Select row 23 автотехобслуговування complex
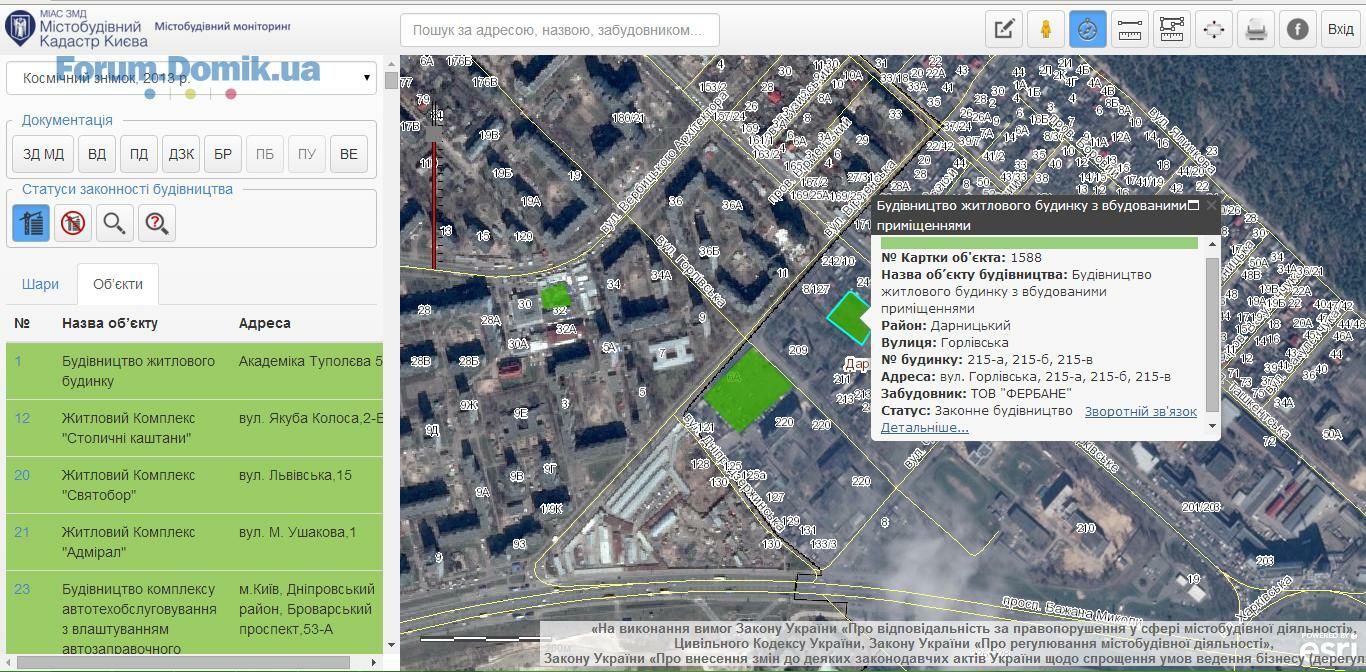Image resolution: width=1366 pixels, height=672 pixels. pos(195,613)
